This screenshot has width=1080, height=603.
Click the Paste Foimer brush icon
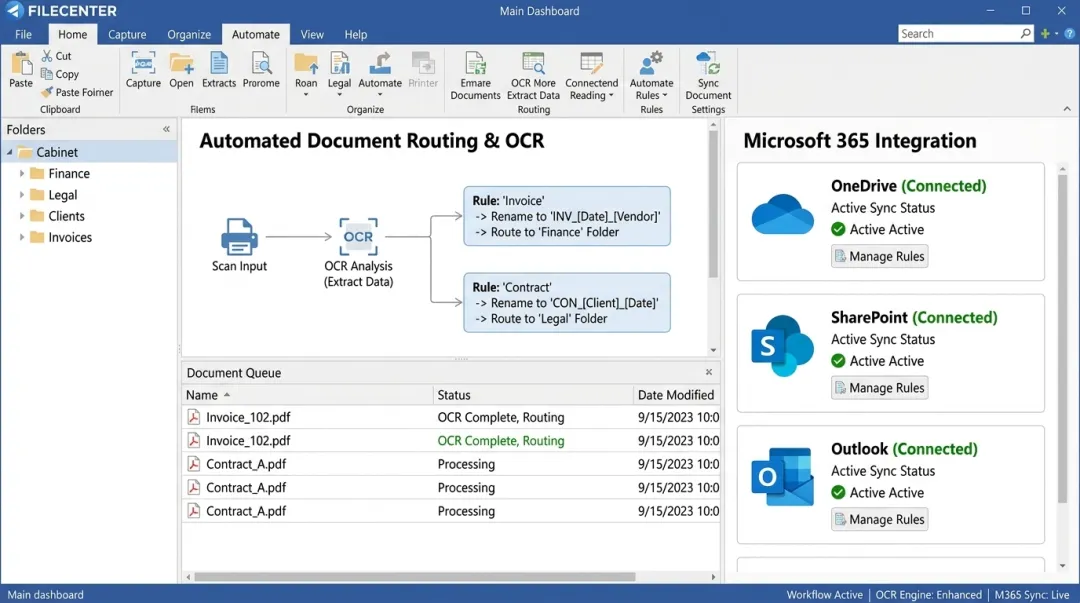click(47, 92)
